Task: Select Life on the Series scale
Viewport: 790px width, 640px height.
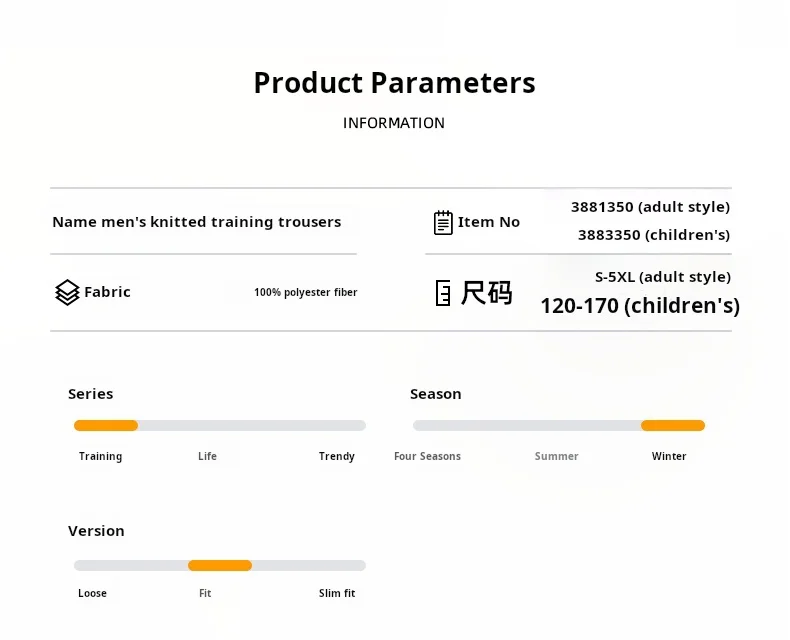Action: (x=207, y=456)
